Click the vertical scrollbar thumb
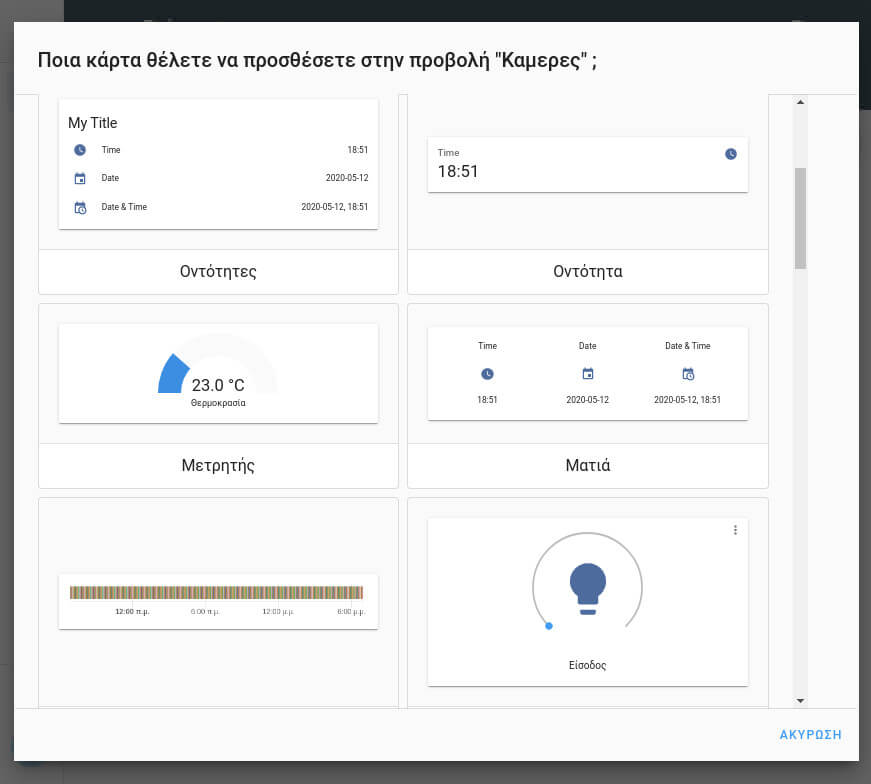 pyautogui.click(x=800, y=218)
